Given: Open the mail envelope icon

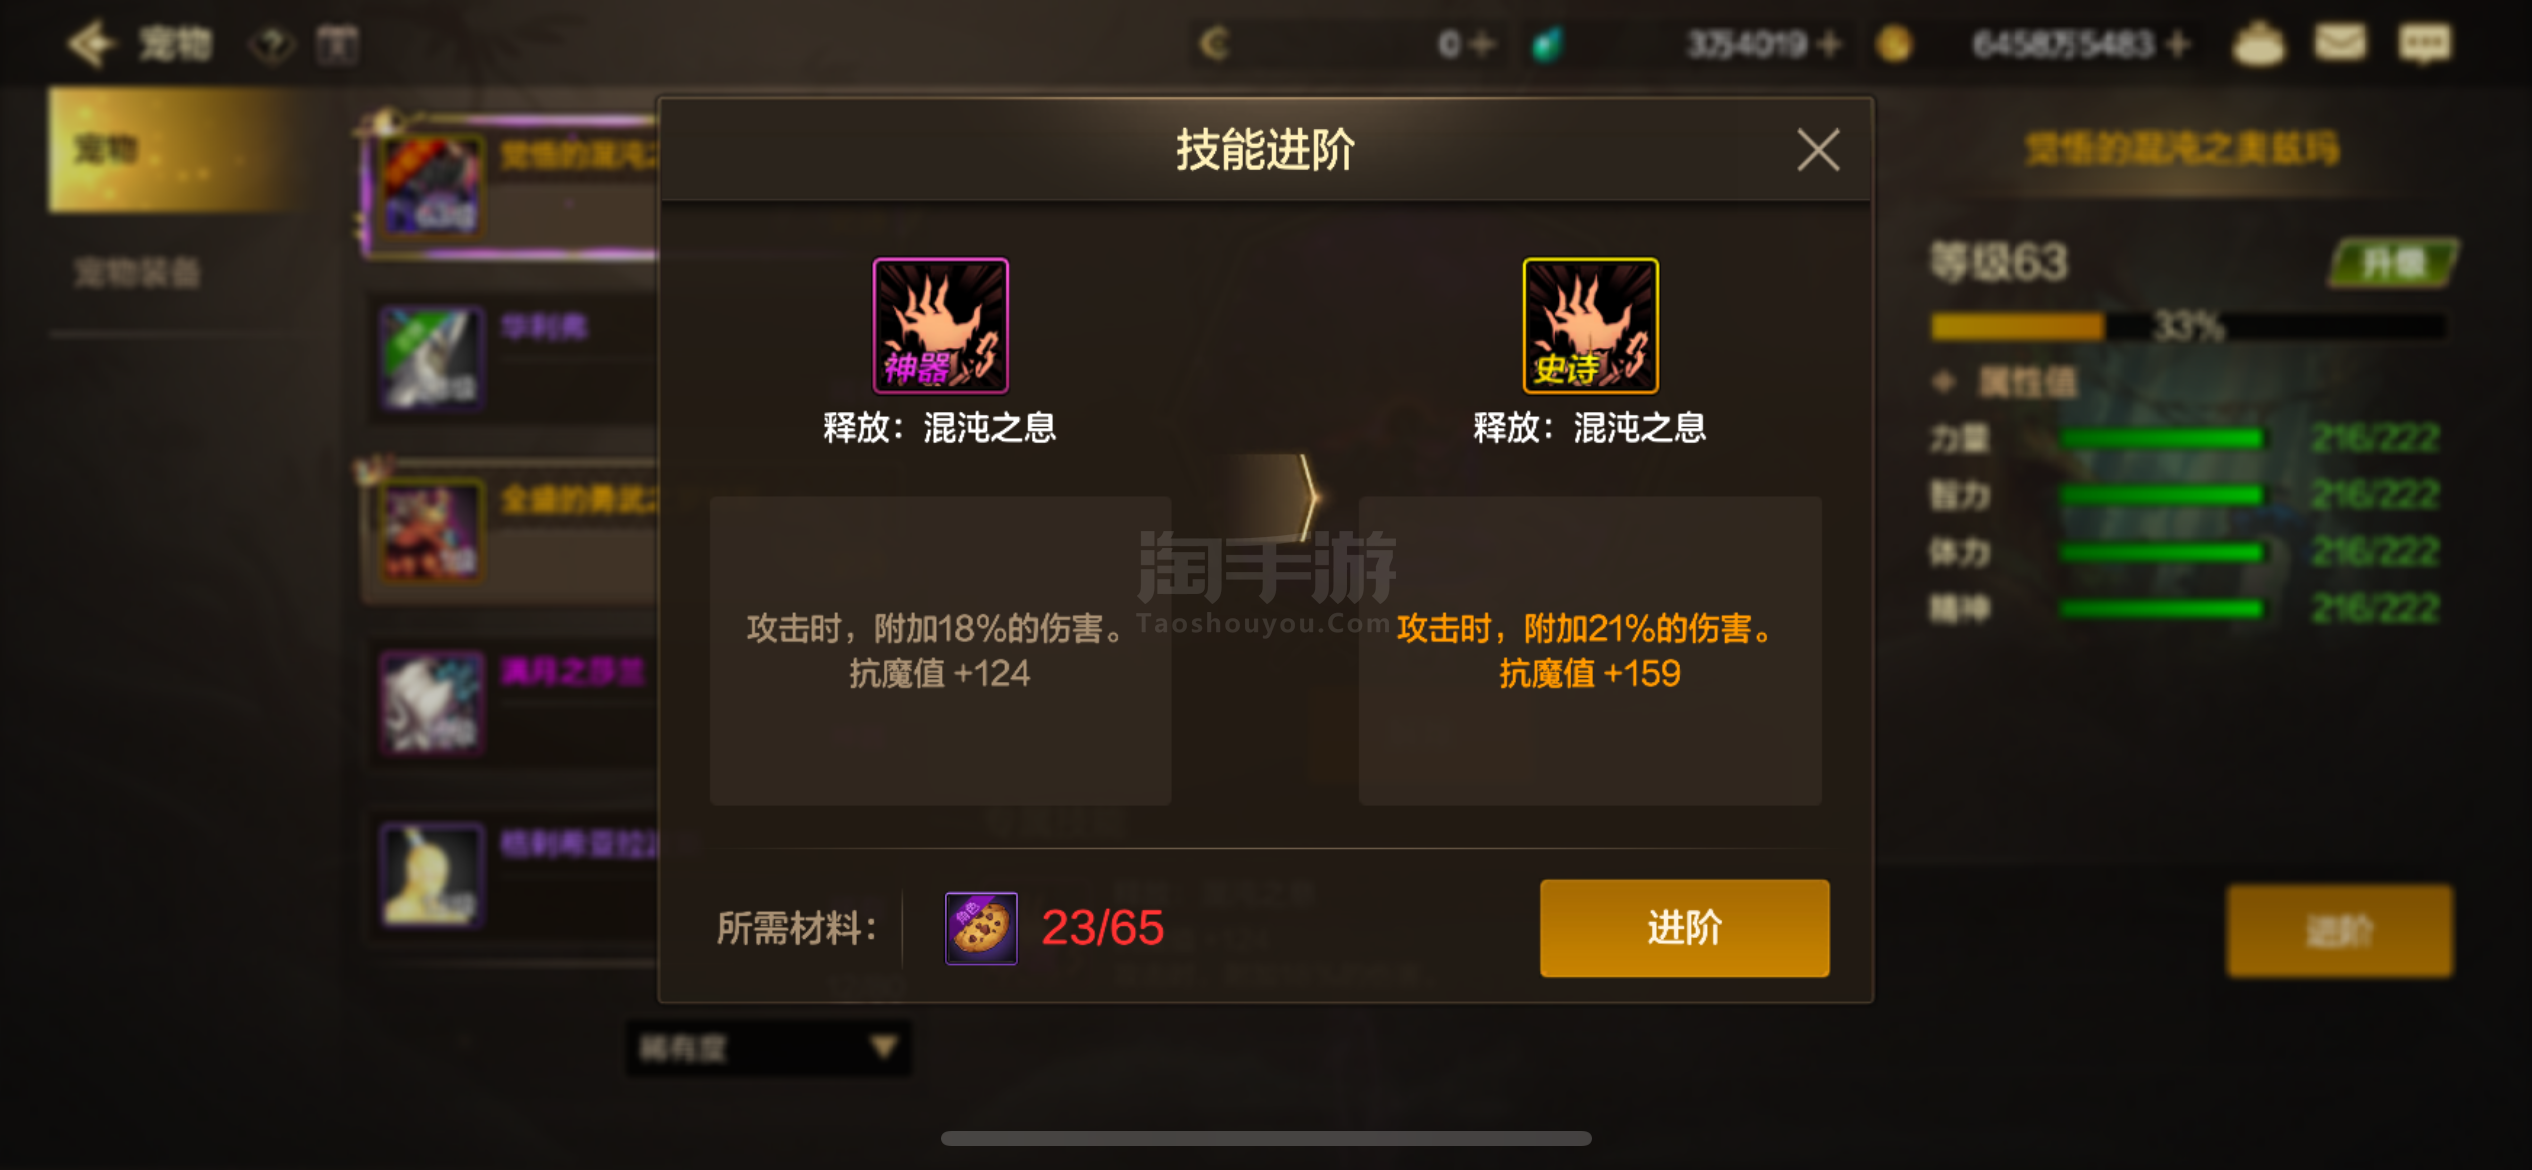Looking at the screenshot, I should pyautogui.click(x=2340, y=43).
